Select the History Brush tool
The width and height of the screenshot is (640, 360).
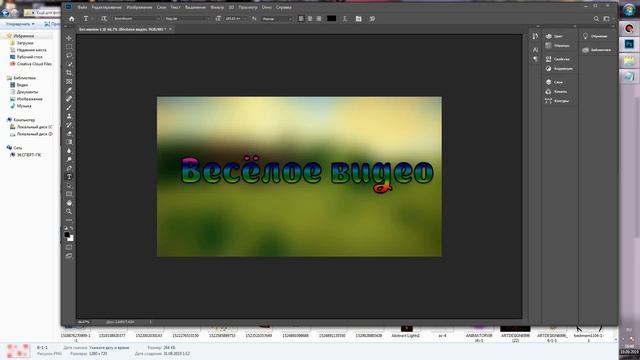[x=69, y=125]
